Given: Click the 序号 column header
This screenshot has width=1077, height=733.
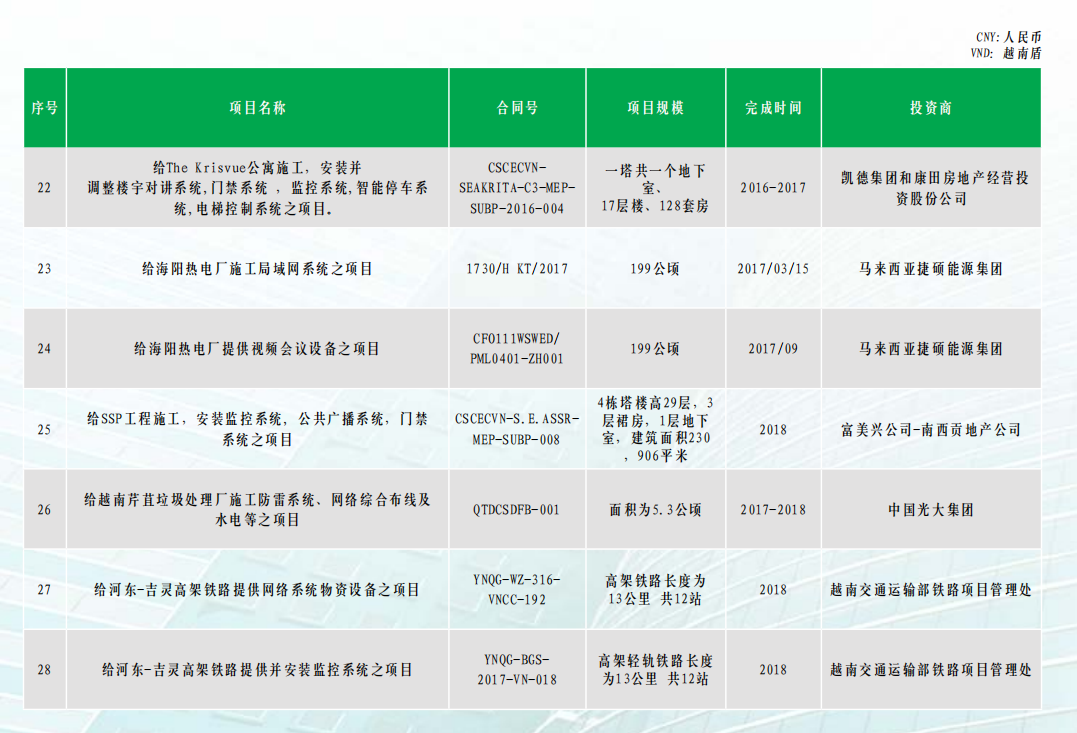Looking at the screenshot, I should point(44,108).
